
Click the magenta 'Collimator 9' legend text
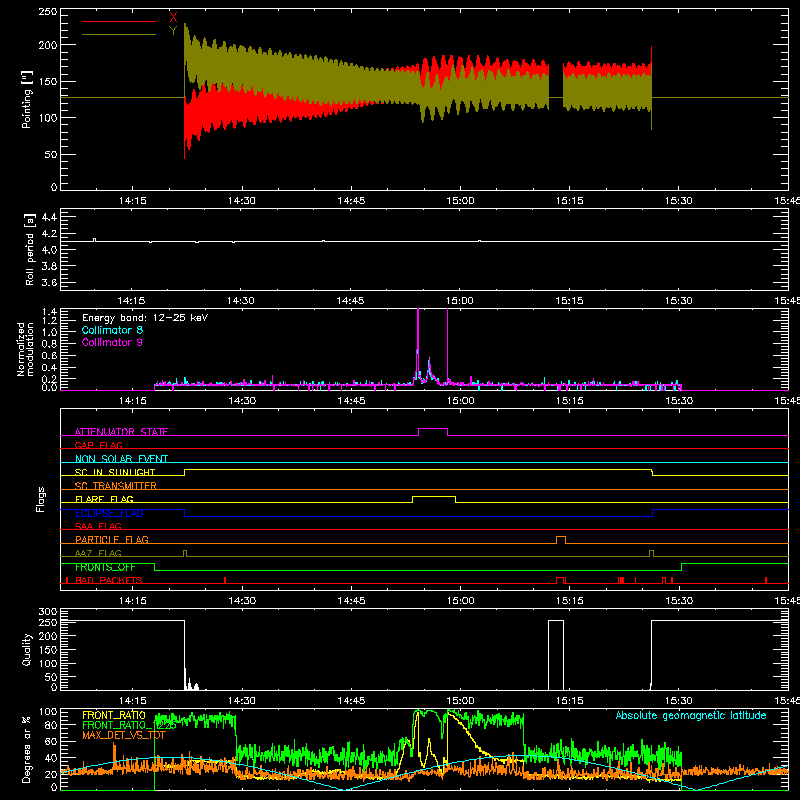click(x=112, y=342)
